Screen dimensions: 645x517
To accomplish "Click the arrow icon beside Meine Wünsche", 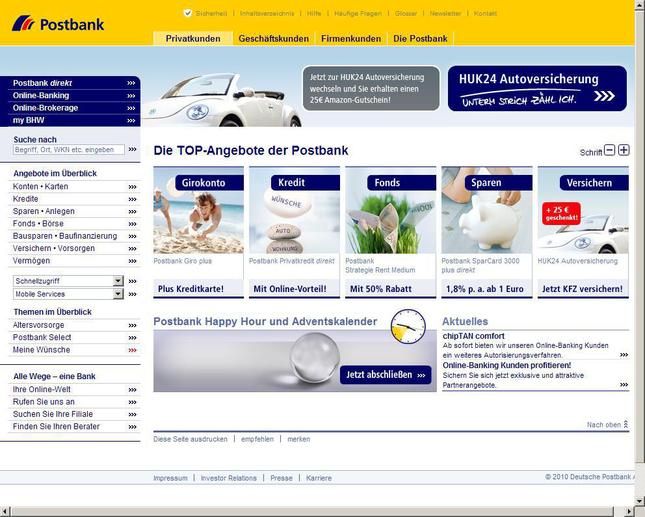I will tap(132, 350).
